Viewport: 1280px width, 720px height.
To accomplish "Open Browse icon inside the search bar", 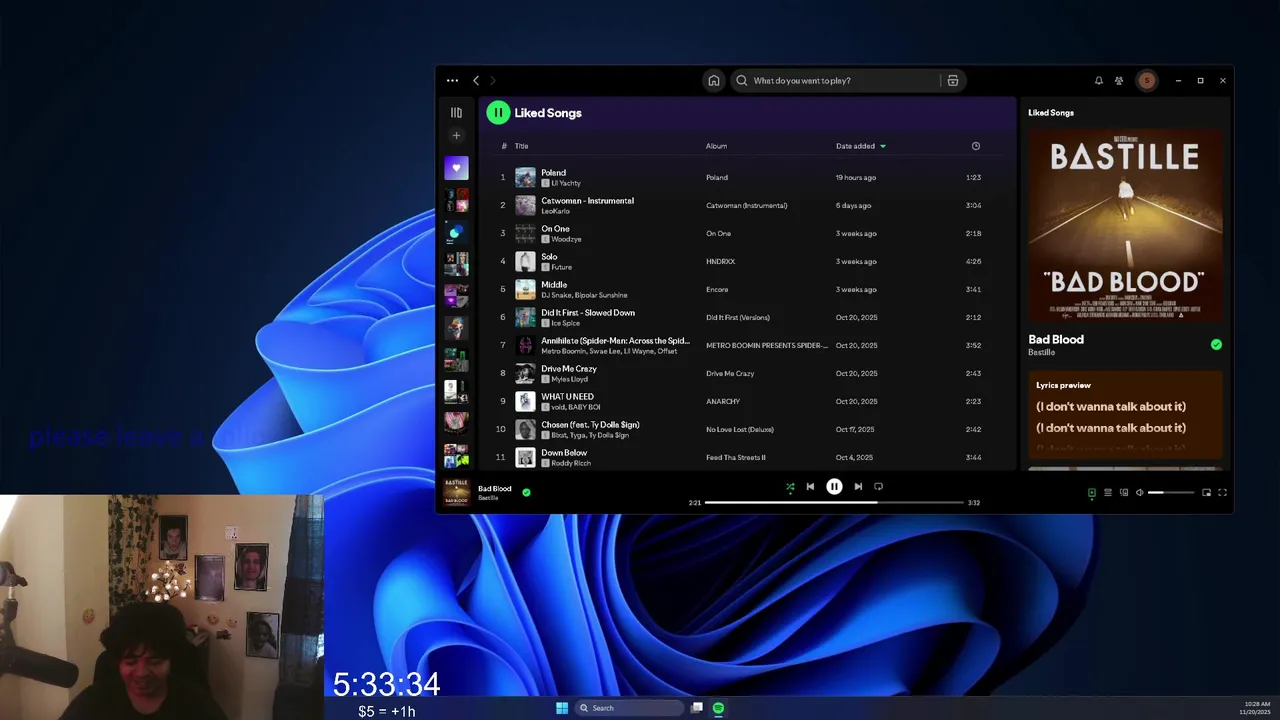I will click(953, 81).
